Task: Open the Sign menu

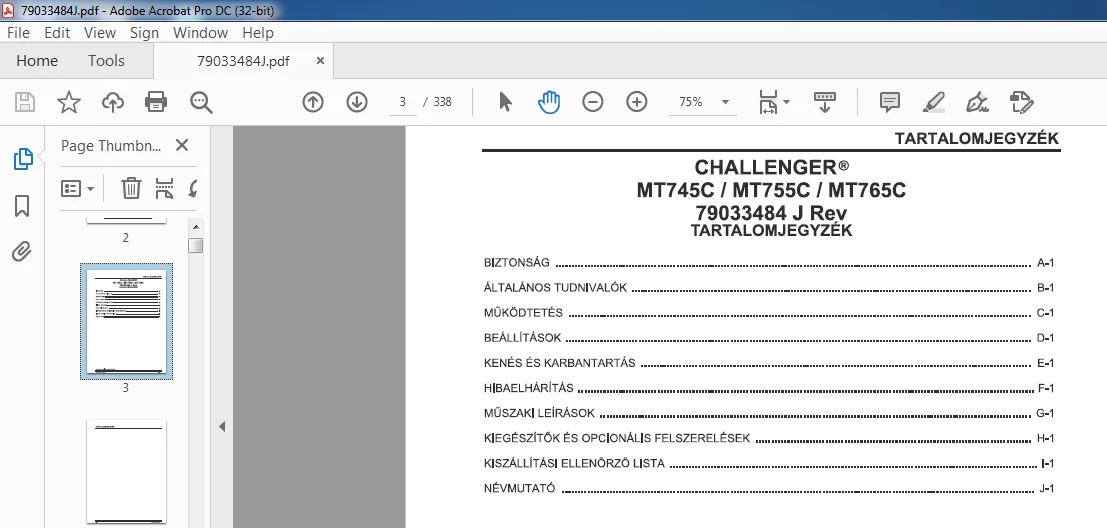Action: [x=144, y=33]
